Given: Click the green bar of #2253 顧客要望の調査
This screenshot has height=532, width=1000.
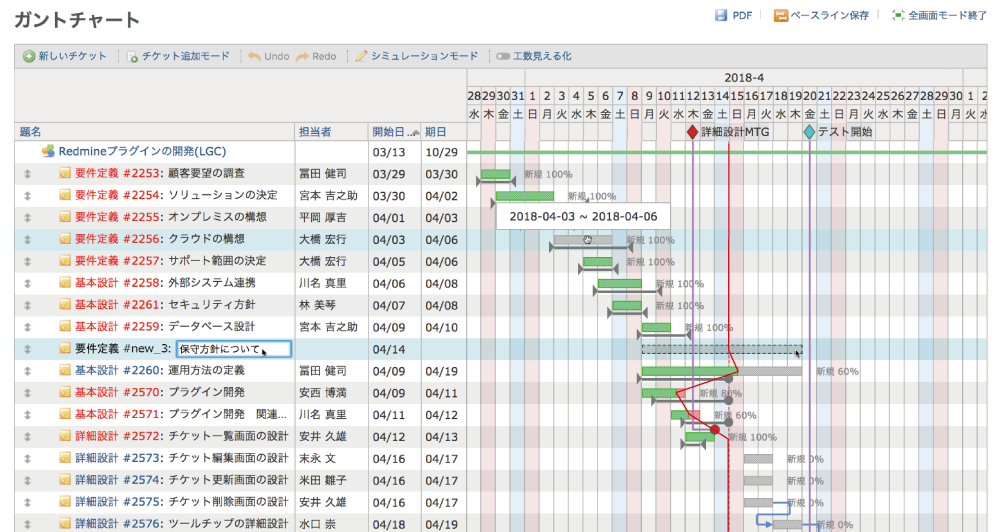Looking at the screenshot, I should click(496, 174).
